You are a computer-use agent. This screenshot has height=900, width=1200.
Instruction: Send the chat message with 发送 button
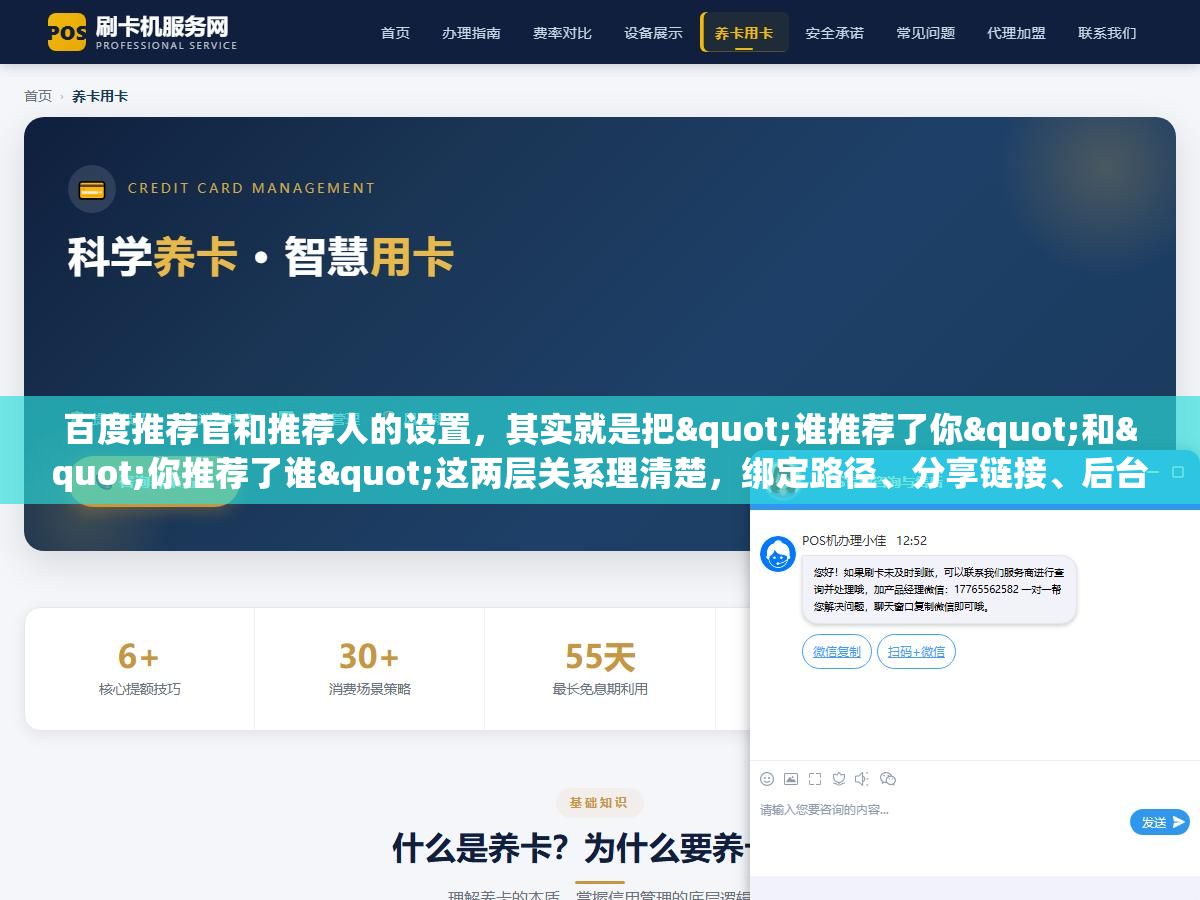click(1159, 822)
